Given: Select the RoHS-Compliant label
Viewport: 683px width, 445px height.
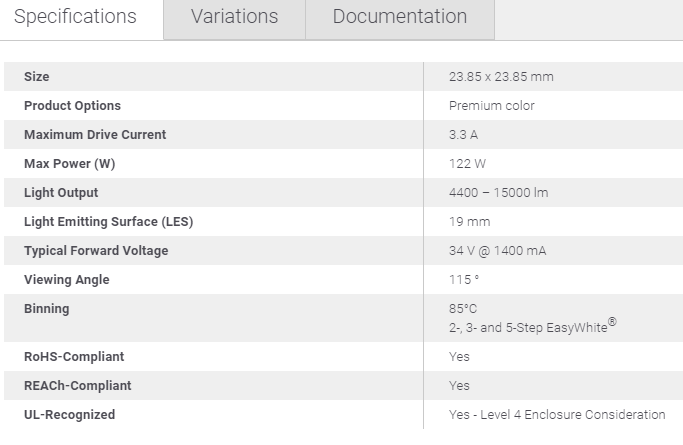Looking at the screenshot, I should point(74,357).
